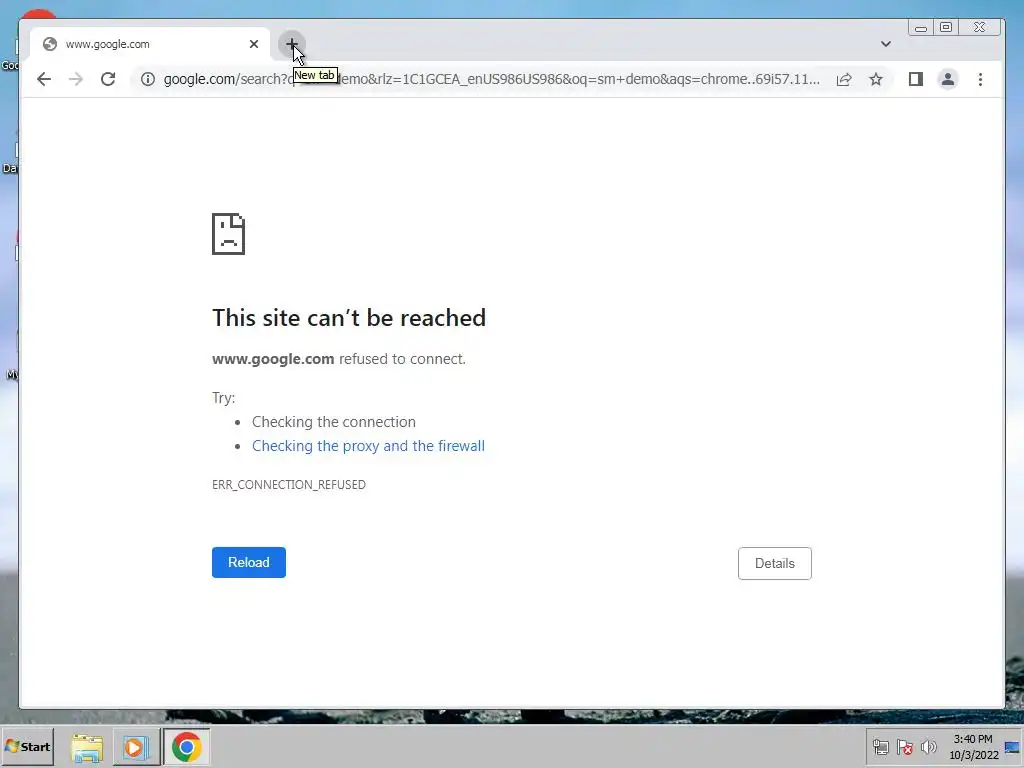Open a new tab with plus button

[x=292, y=44]
